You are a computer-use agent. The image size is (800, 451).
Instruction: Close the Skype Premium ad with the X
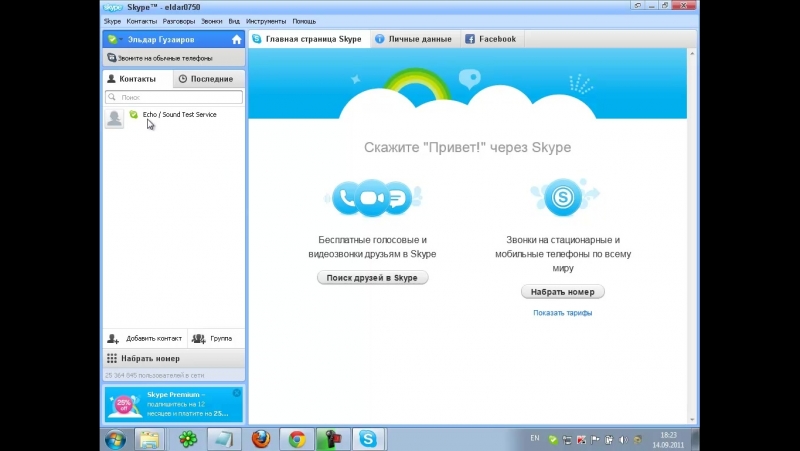click(x=237, y=393)
